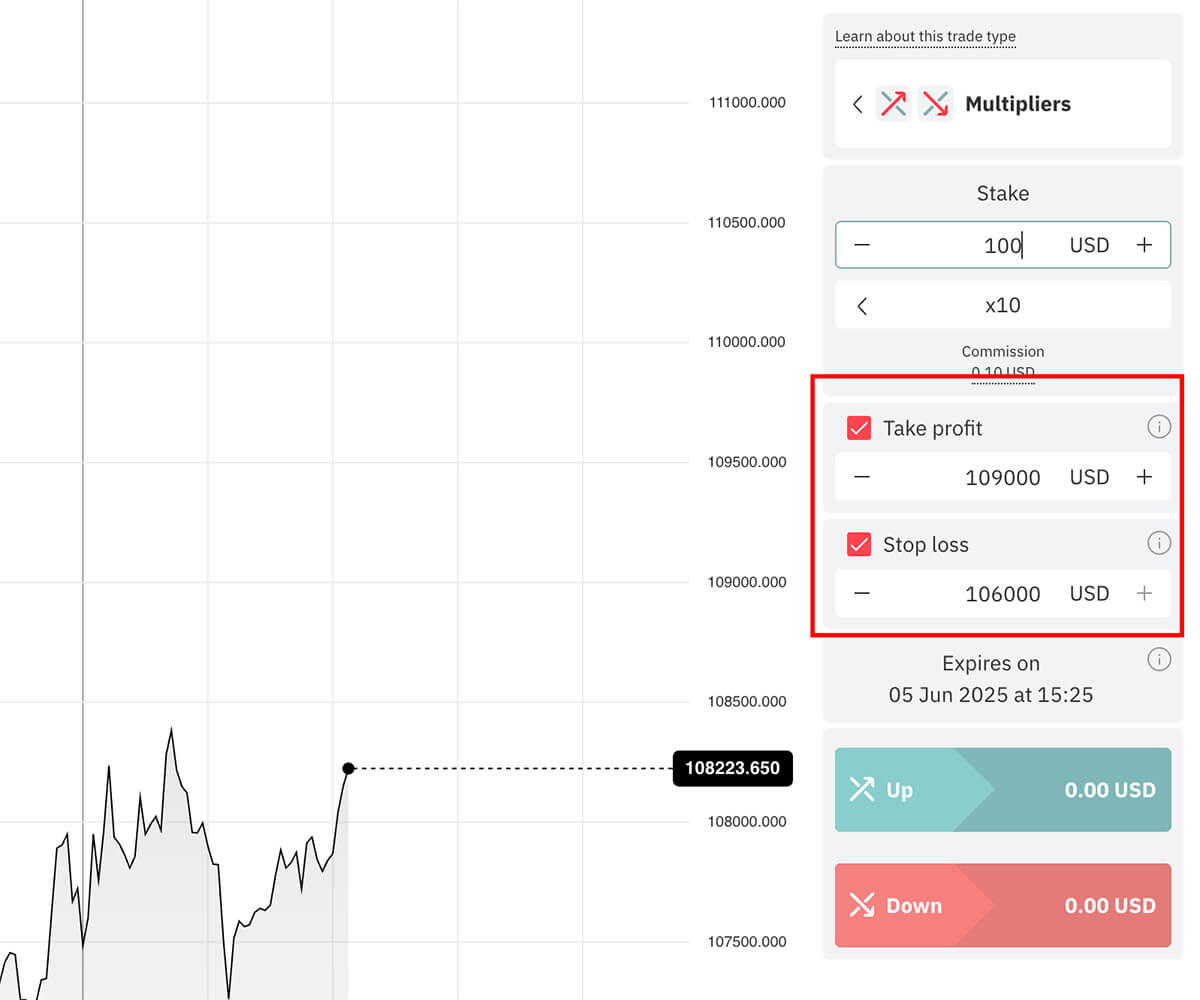Decrease stake with the minus icon
Screen dimensions: 1200x1000
tap(862, 245)
